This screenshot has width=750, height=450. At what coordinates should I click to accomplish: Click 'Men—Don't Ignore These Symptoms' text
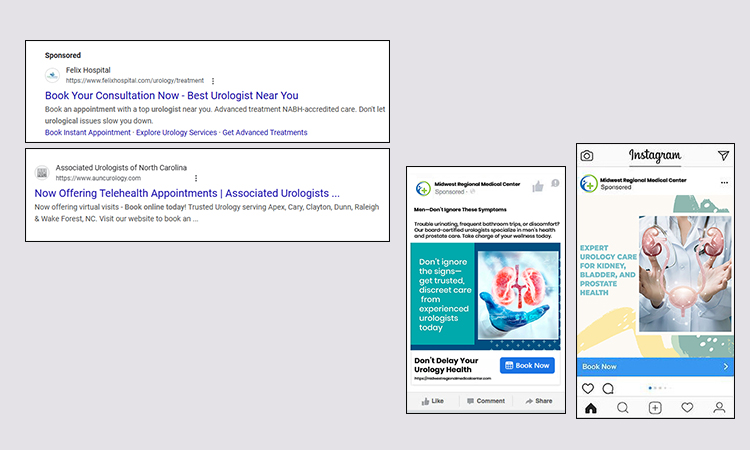[460, 209]
